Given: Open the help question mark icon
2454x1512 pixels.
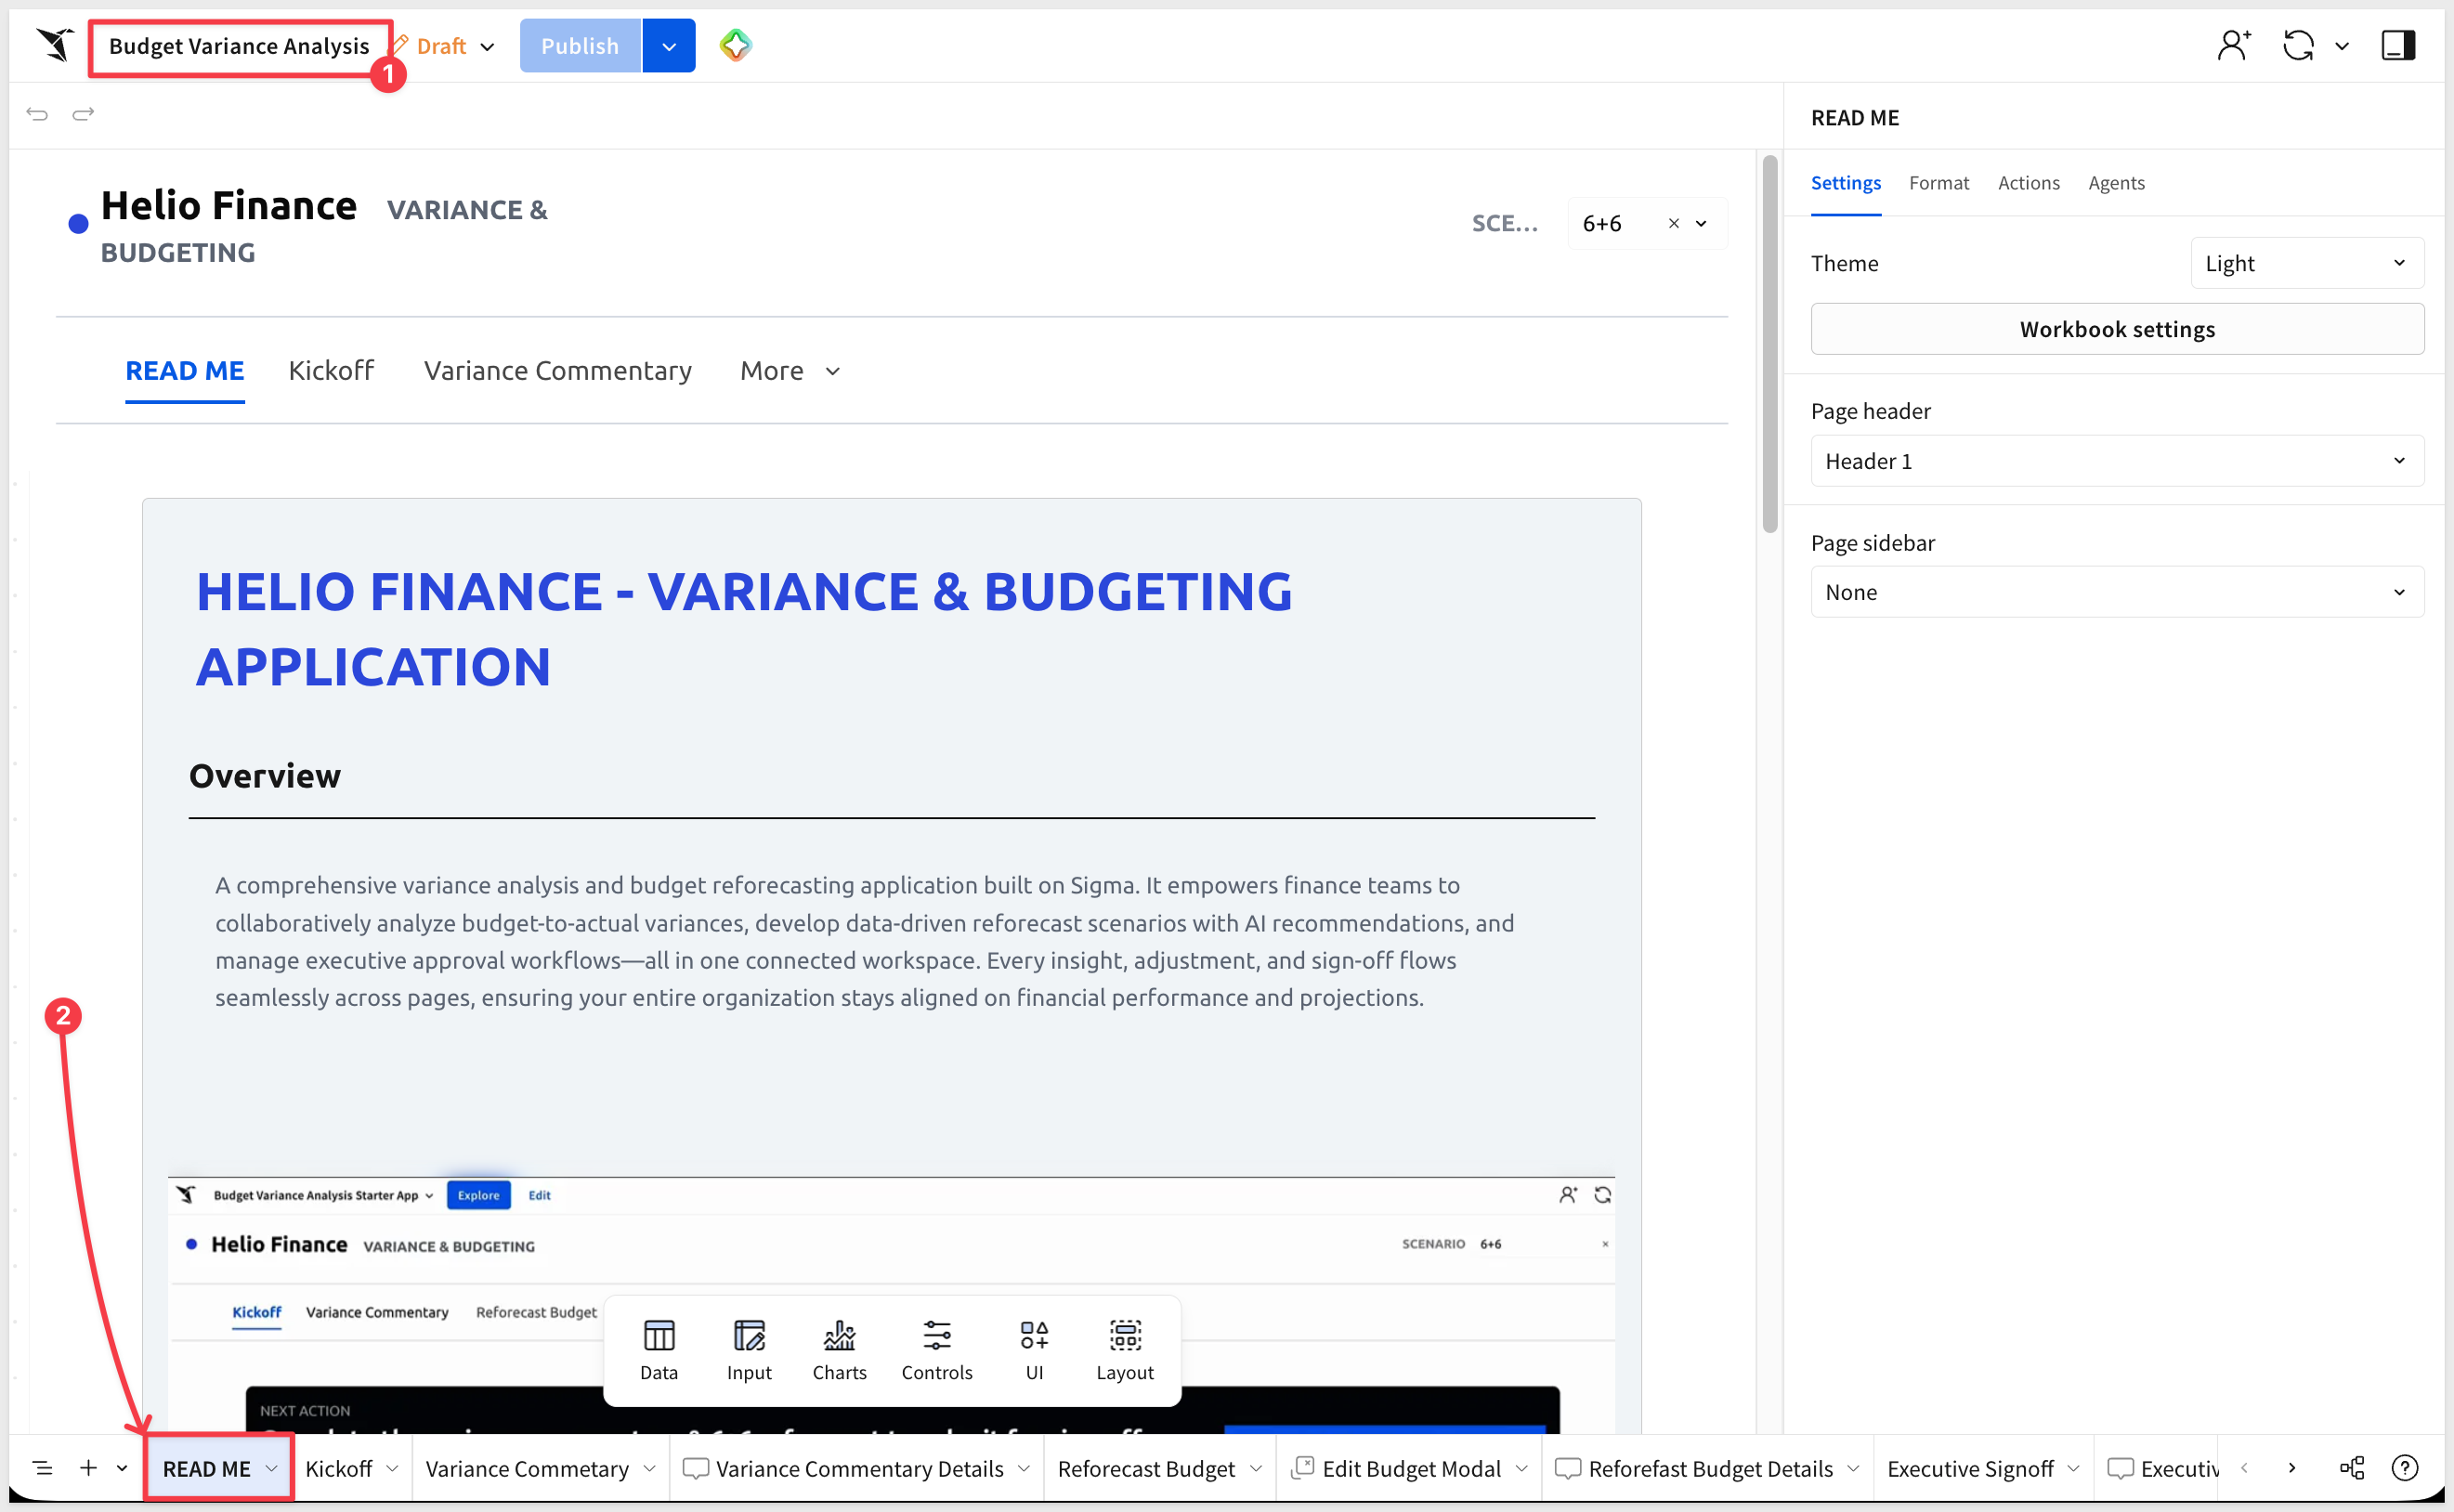Looking at the screenshot, I should (x=2404, y=1467).
